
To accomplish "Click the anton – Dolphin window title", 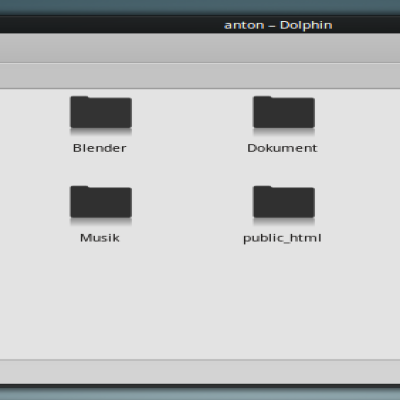I will coord(278,25).
